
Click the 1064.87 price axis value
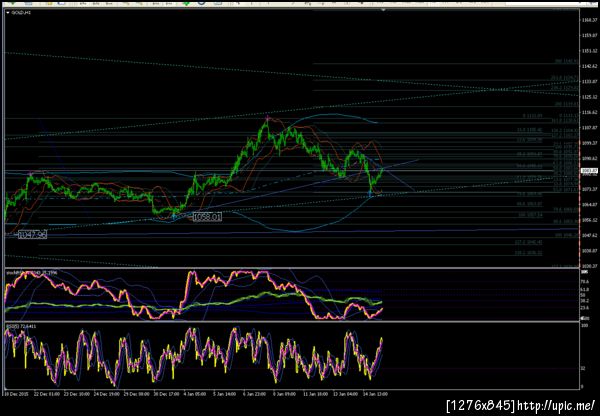point(590,205)
